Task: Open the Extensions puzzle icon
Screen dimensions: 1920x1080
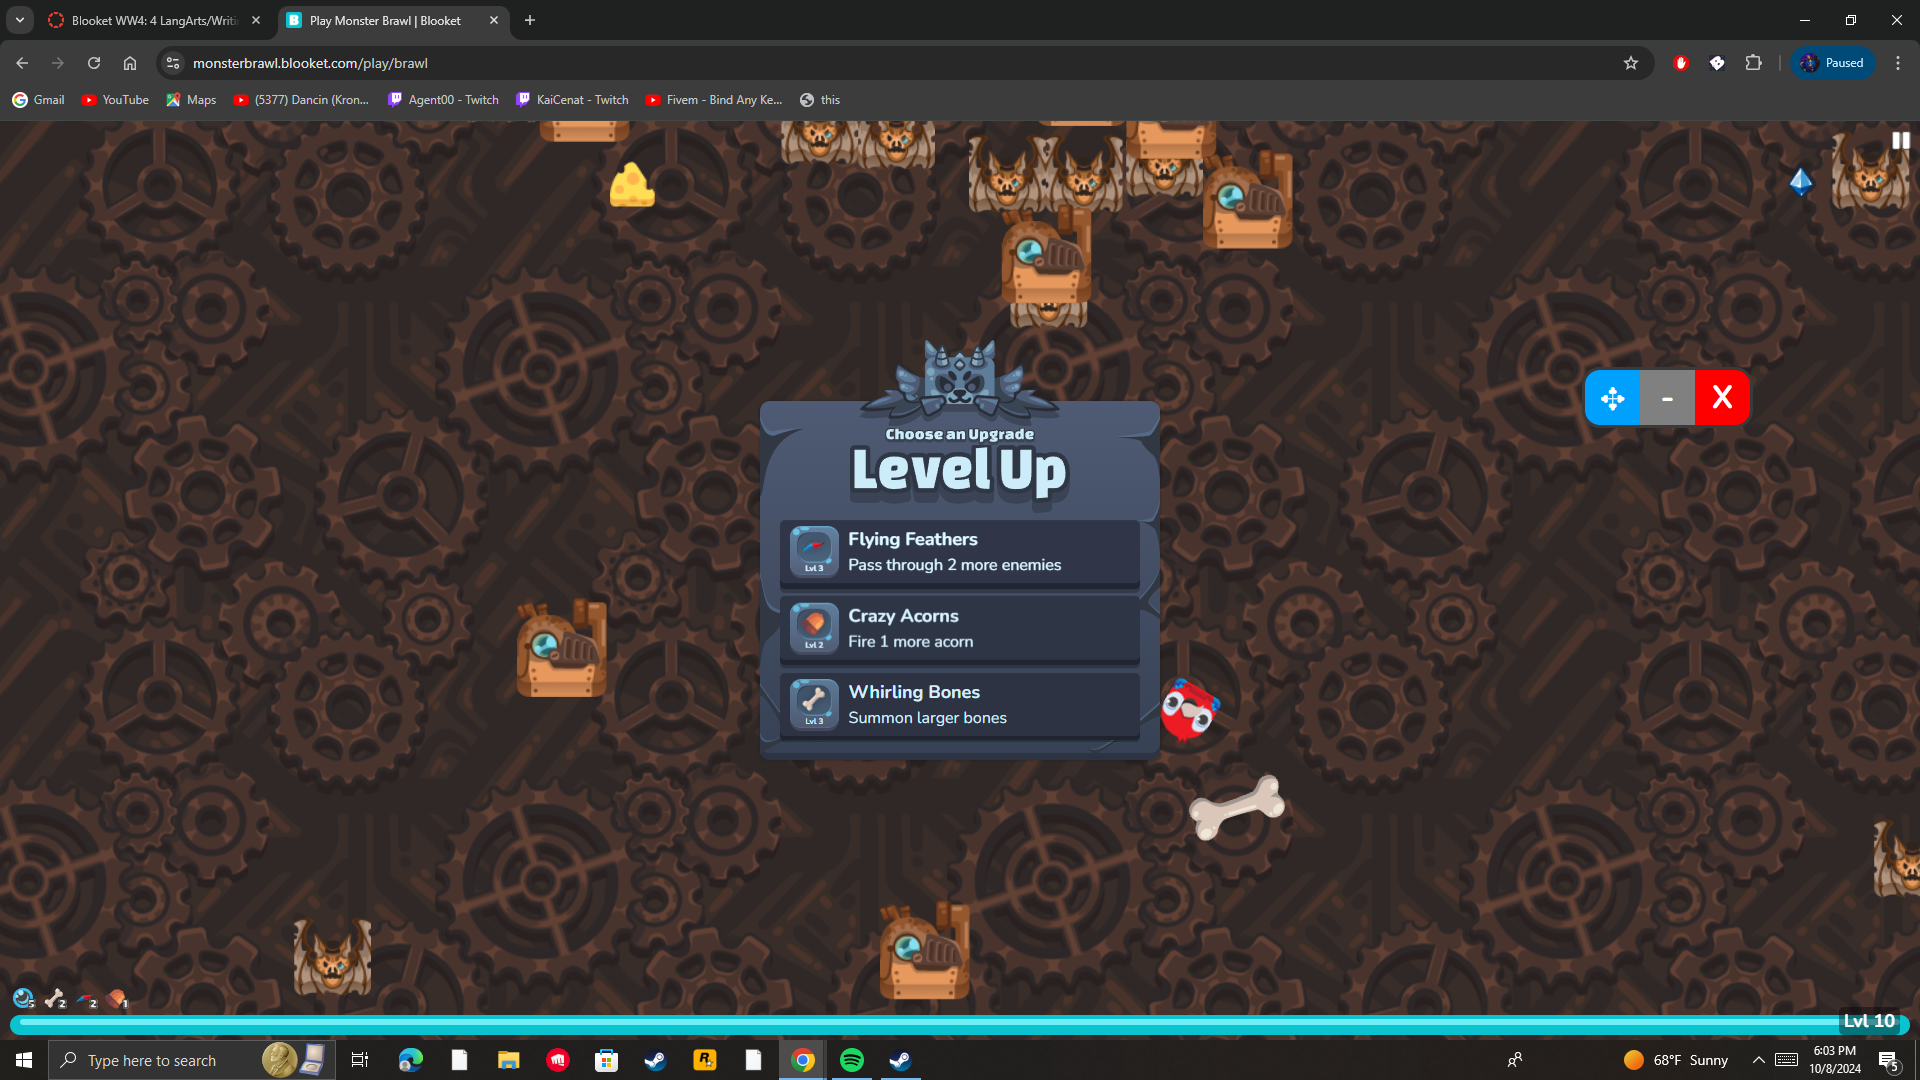Action: click(1753, 63)
